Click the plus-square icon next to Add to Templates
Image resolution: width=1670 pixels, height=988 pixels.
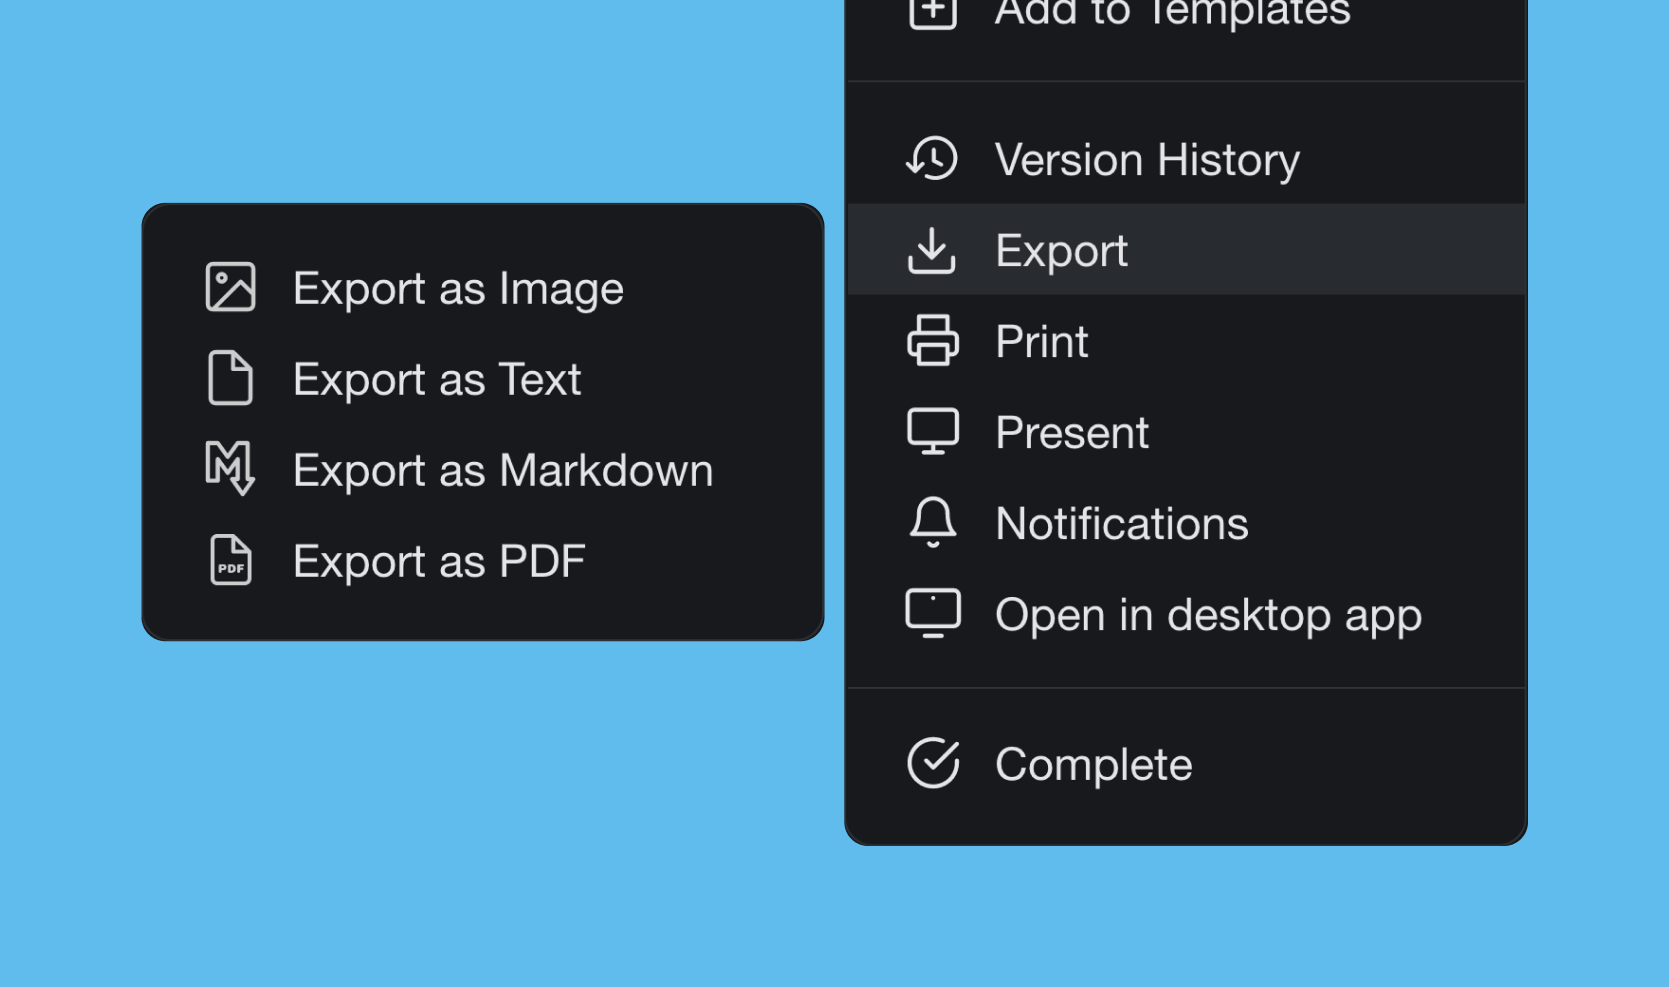(x=933, y=12)
